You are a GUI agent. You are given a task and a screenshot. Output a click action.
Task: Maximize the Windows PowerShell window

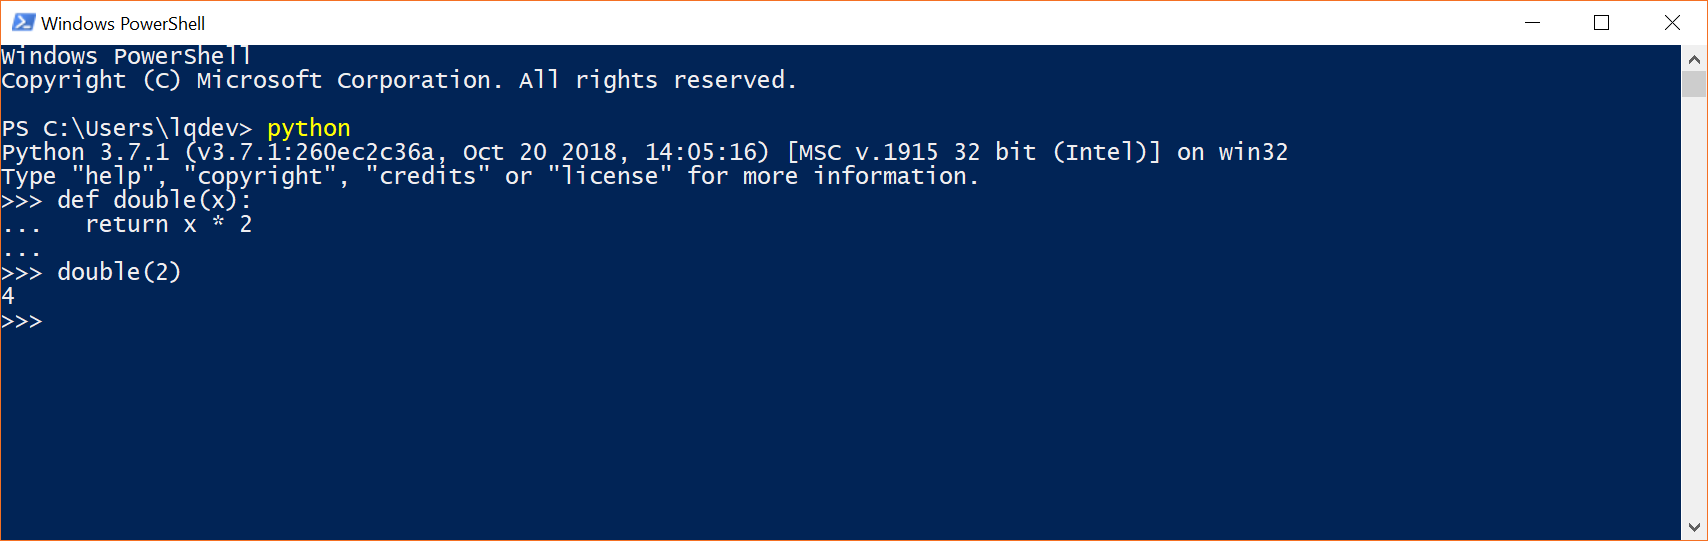[x=1601, y=23]
